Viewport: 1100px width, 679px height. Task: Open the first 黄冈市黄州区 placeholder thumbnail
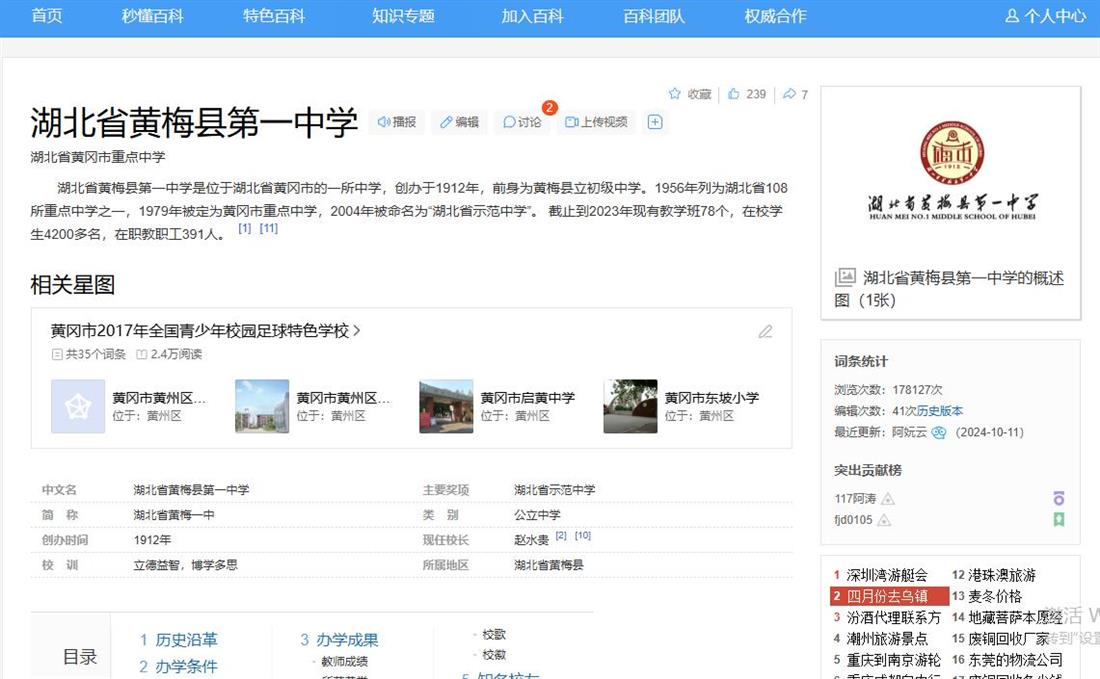tap(78, 406)
